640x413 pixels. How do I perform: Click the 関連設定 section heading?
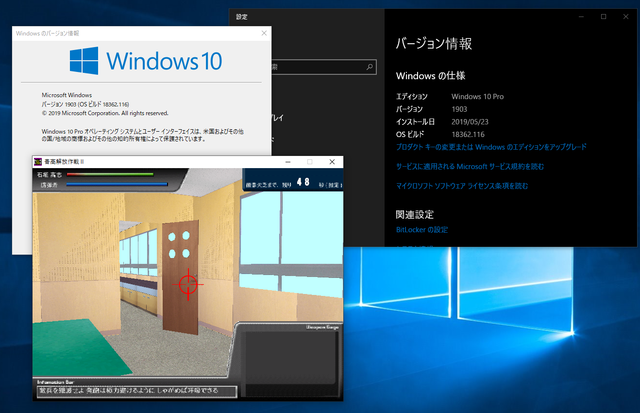(x=415, y=215)
